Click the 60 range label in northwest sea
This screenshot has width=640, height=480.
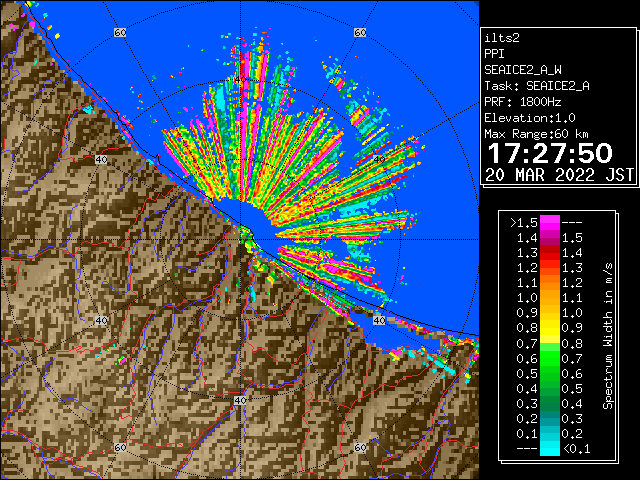120,32
